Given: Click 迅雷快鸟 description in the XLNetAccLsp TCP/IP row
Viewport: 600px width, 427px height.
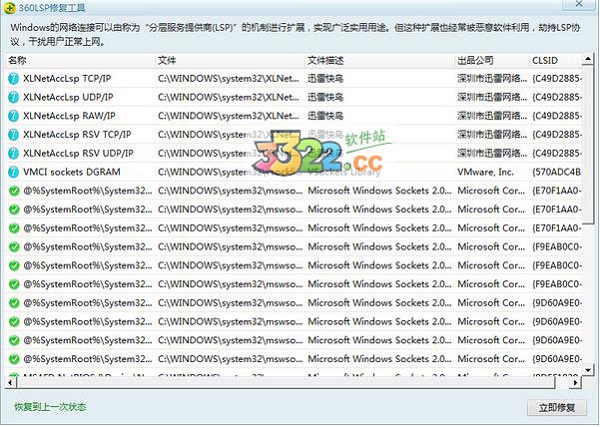Looking at the screenshot, I should (325, 79).
